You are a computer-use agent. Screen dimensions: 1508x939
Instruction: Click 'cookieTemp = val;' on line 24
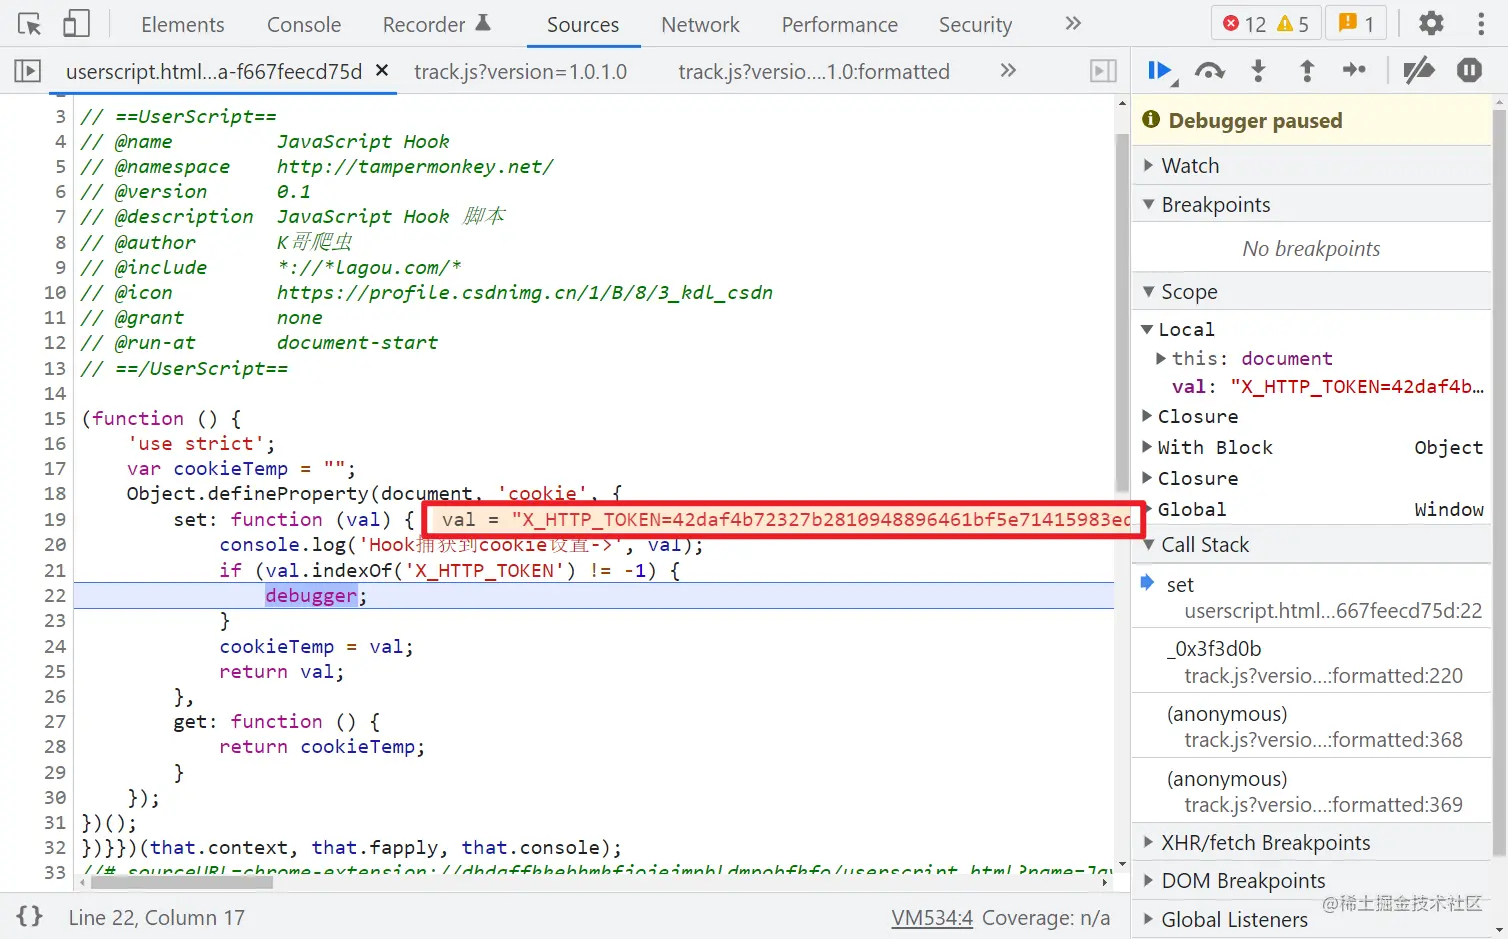point(317,646)
